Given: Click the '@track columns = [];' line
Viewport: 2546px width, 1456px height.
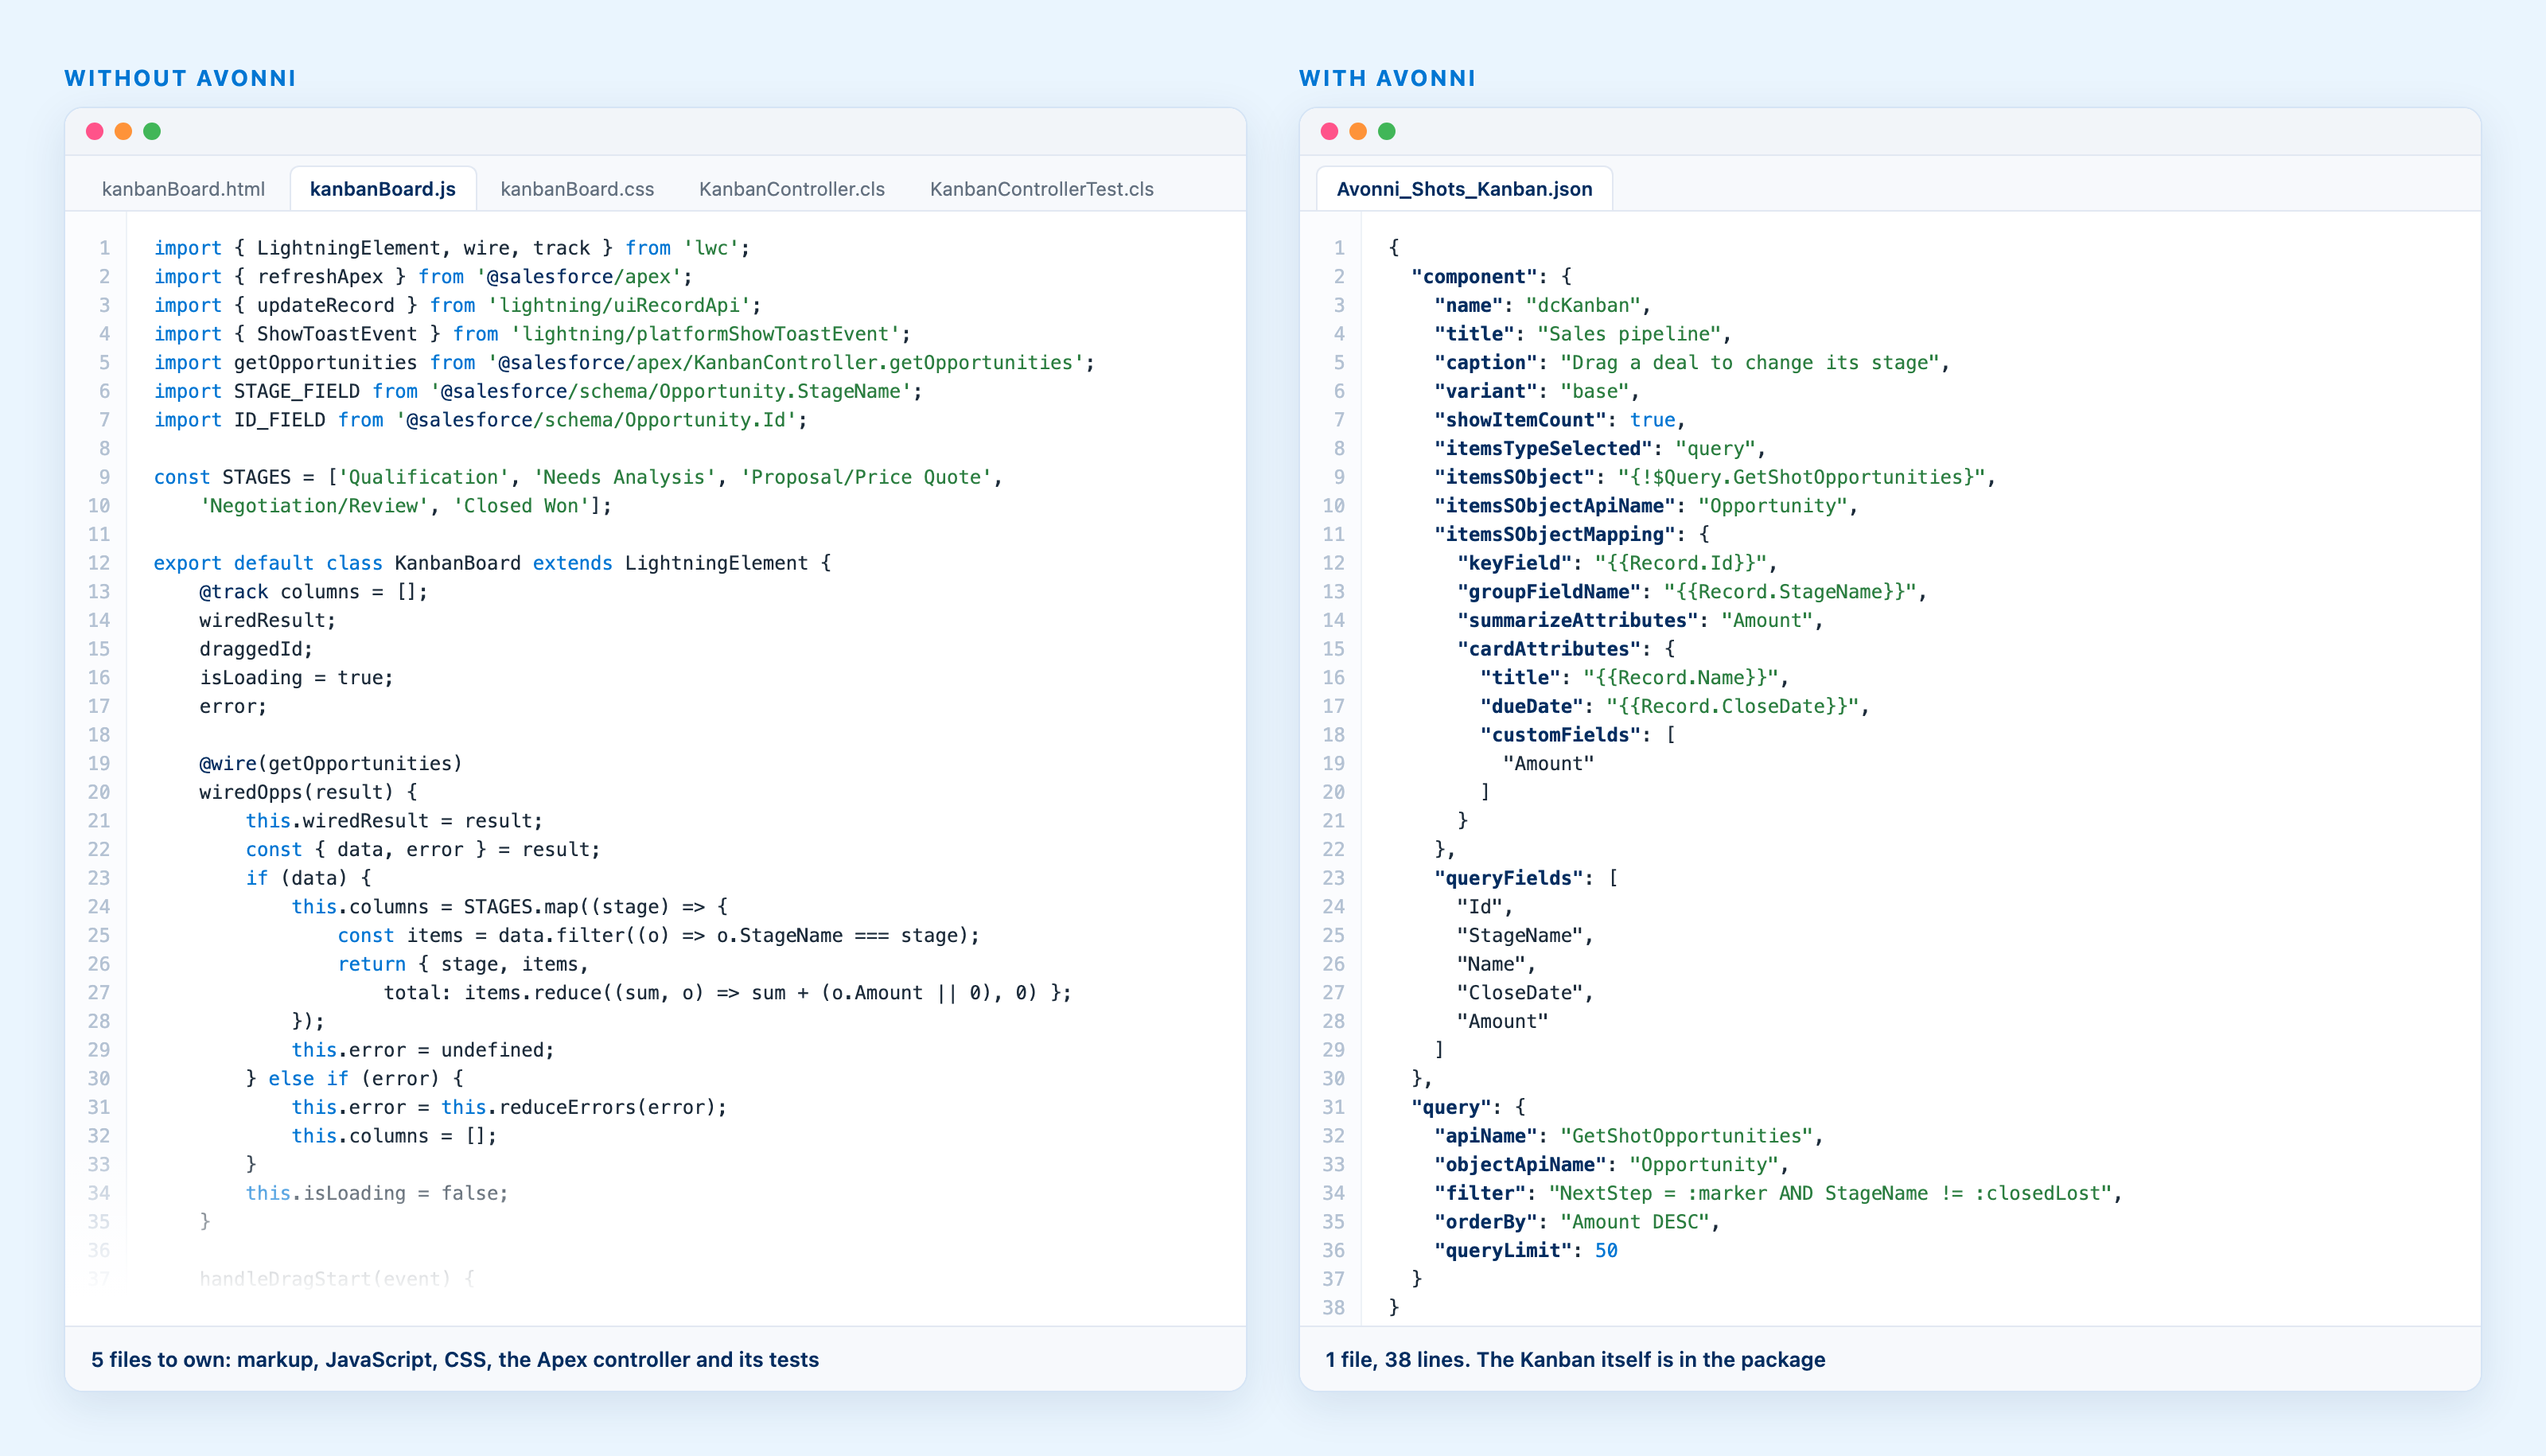Looking at the screenshot, I should pos(313,592).
